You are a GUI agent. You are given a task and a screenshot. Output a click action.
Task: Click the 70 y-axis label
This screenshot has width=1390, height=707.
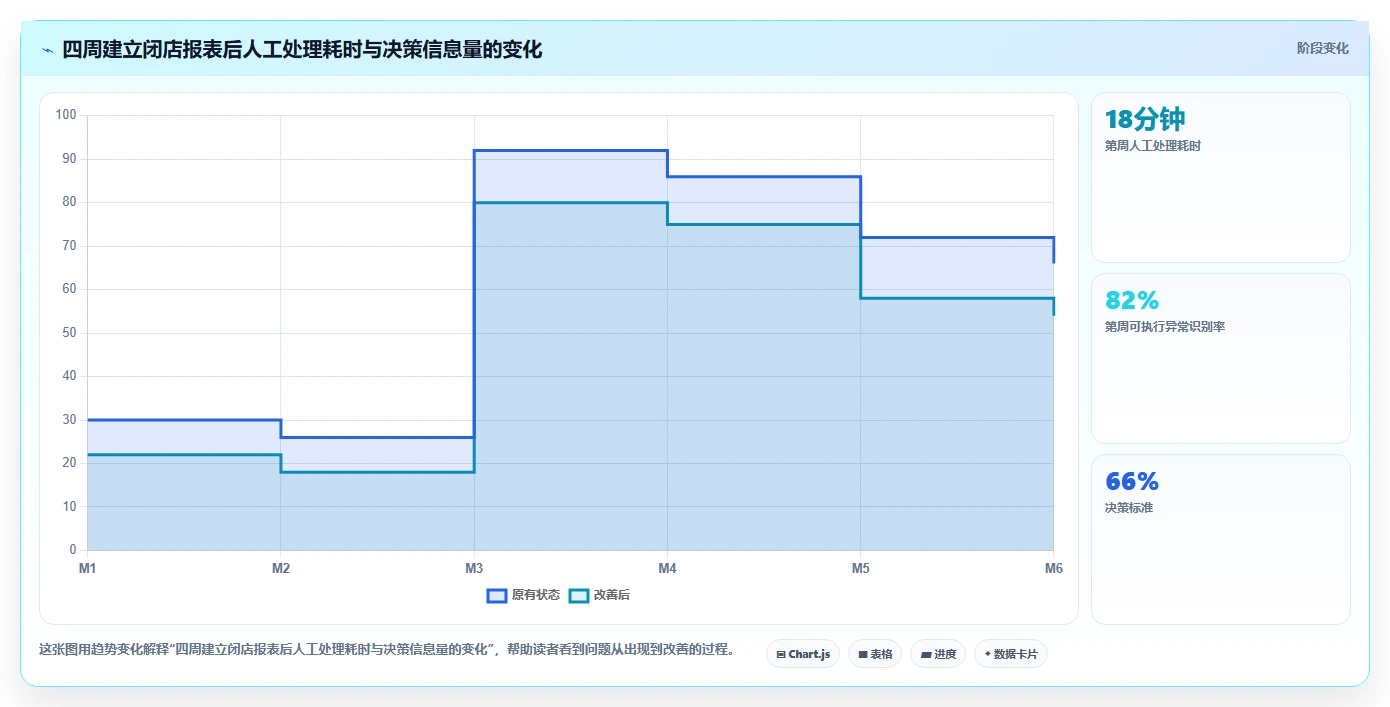[x=69, y=246]
